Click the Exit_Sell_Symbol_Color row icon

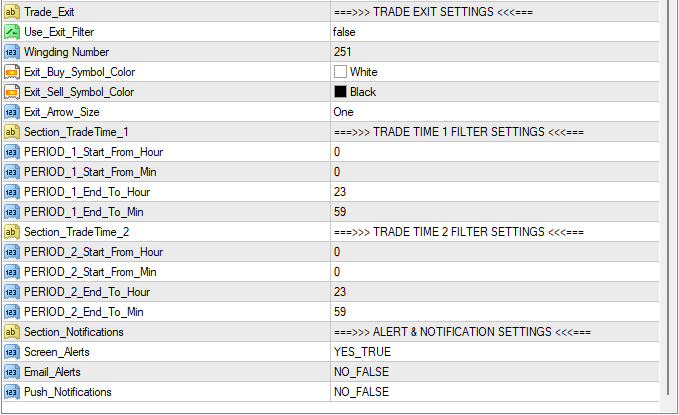point(11,91)
